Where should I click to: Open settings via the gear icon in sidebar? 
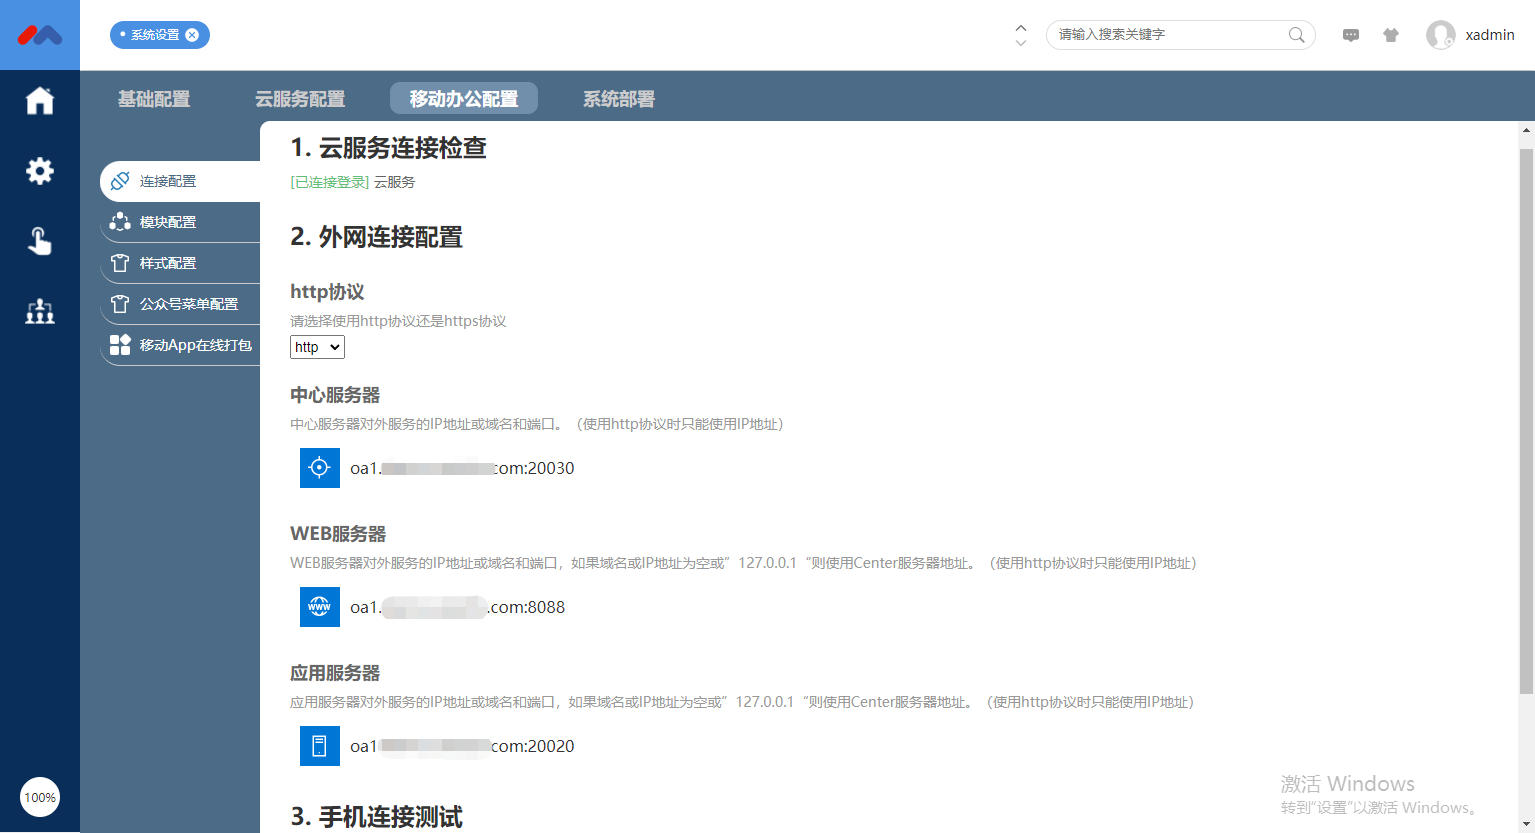40,170
